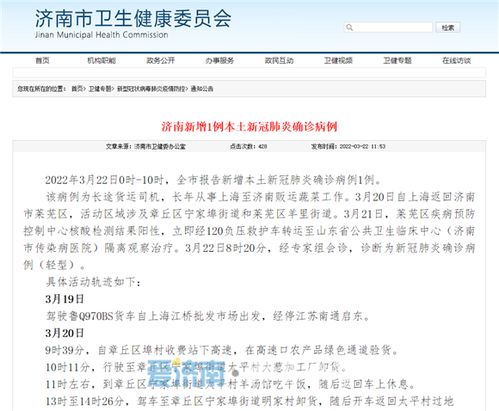
Task: Open the 办事服务 navigation item
Action: [220, 60]
